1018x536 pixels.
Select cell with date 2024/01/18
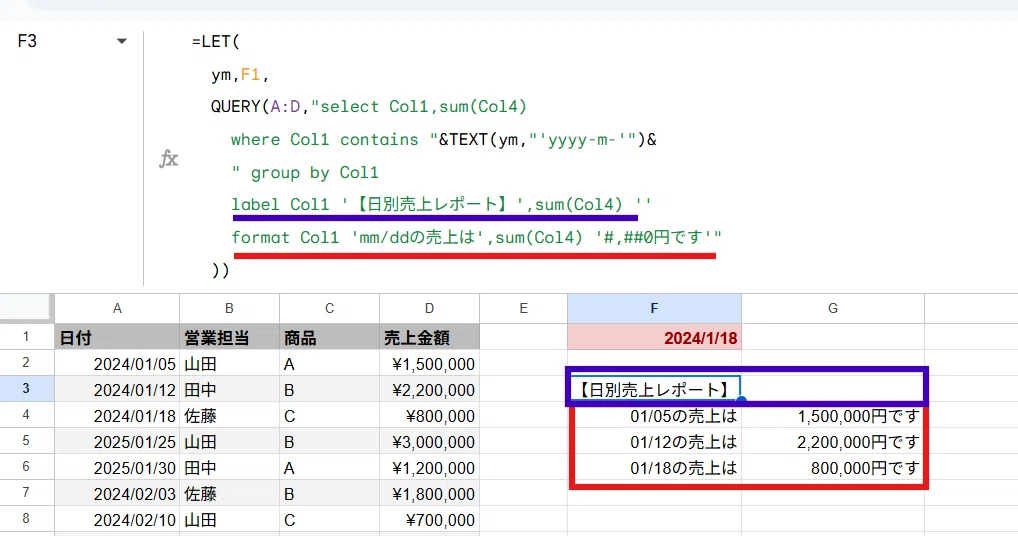tap(117, 415)
